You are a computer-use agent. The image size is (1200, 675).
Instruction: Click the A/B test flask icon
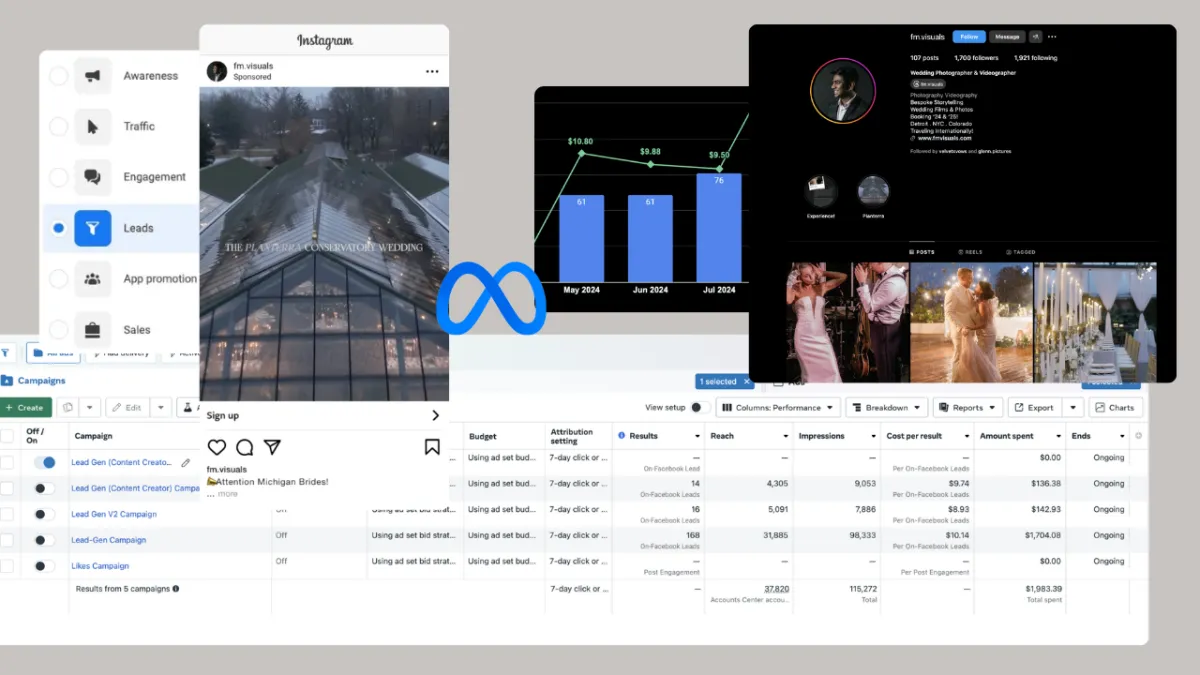click(186, 408)
